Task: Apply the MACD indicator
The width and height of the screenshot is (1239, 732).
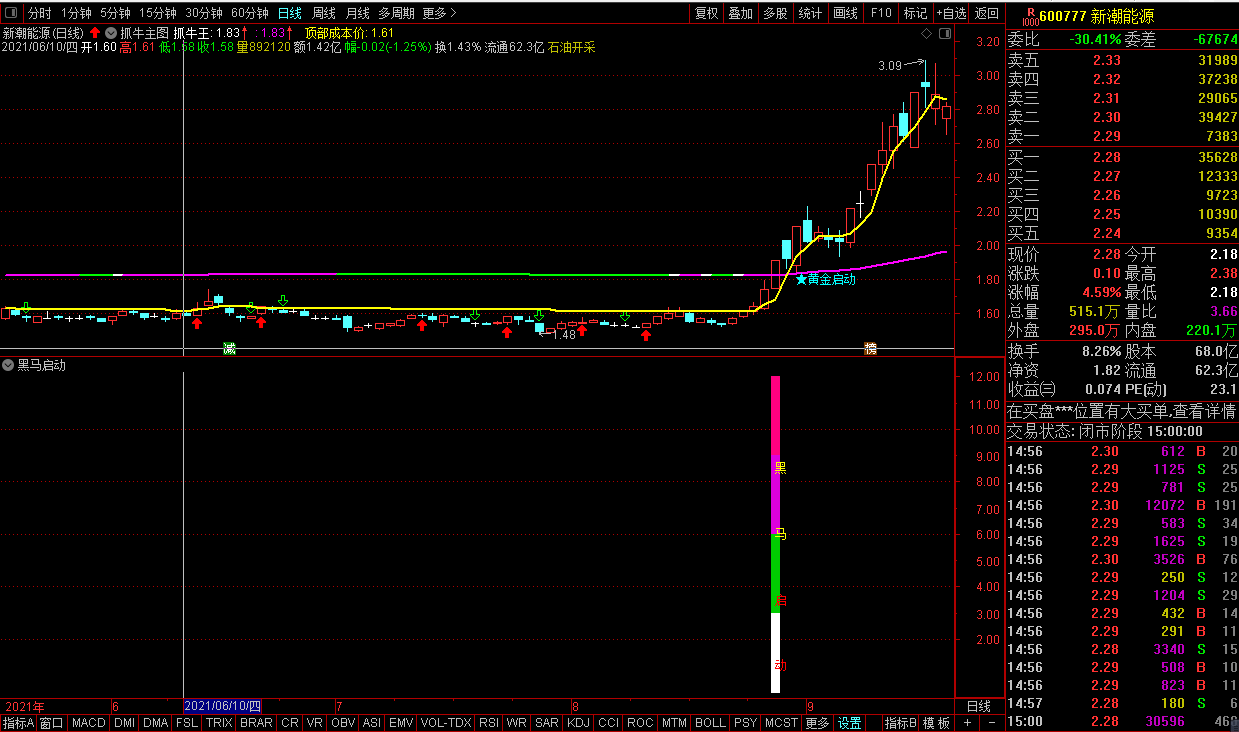Action: pyautogui.click(x=89, y=722)
